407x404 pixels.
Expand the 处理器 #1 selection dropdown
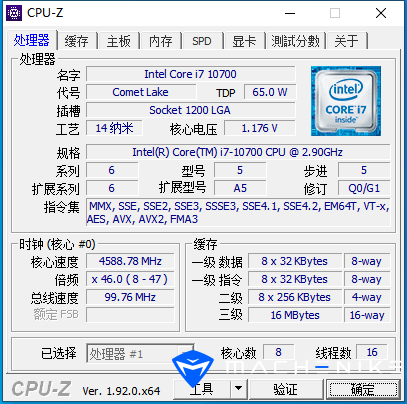(186, 353)
